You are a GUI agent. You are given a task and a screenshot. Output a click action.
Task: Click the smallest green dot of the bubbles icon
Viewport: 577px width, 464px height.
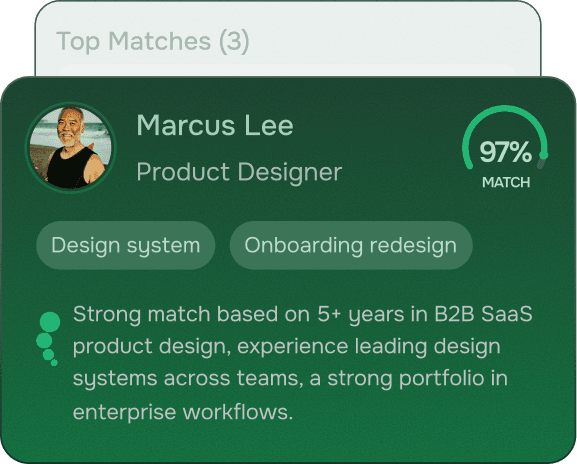54,363
